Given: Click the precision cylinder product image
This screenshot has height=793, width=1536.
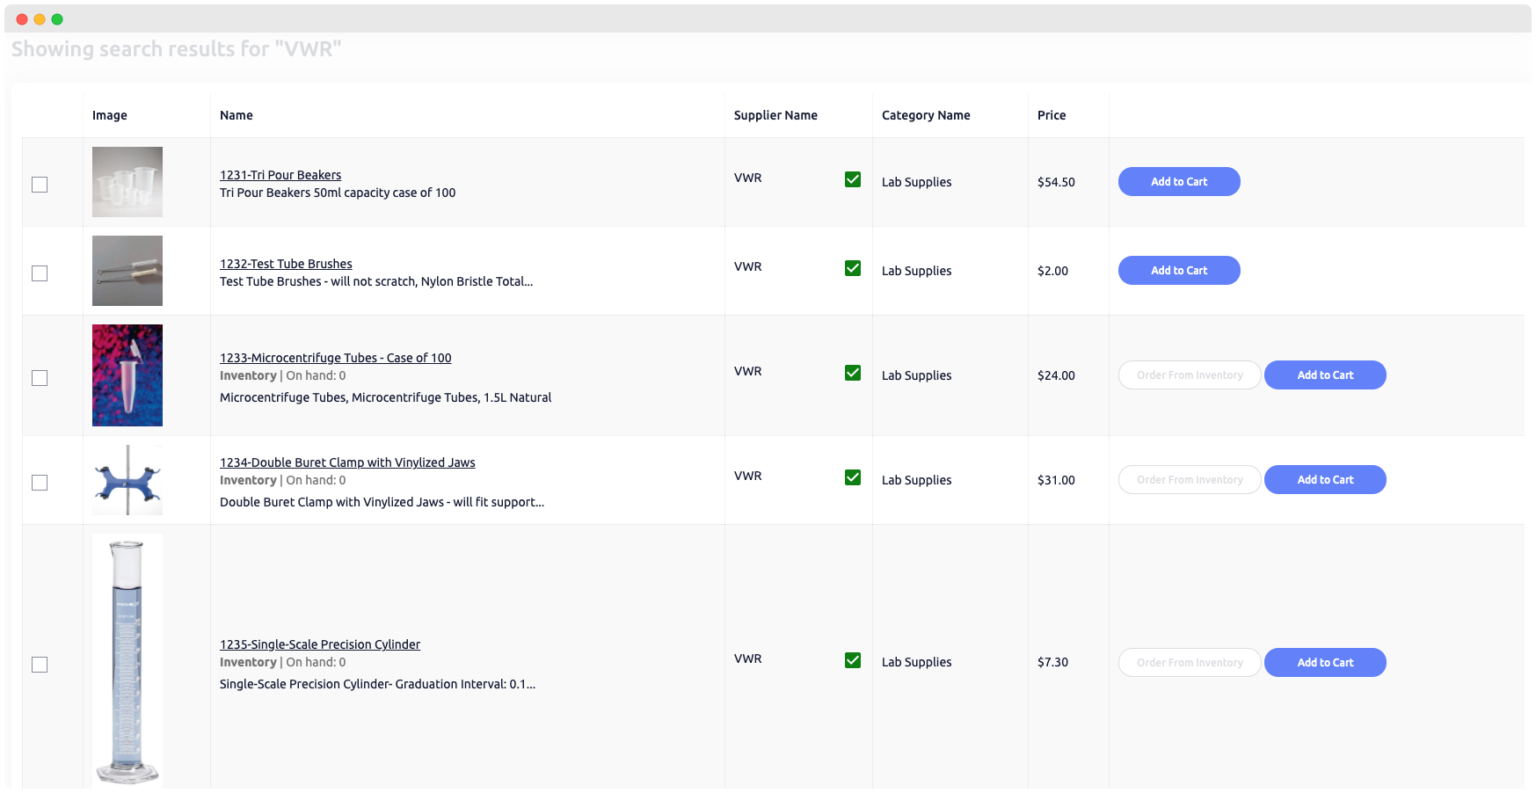Looking at the screenshot, I should pyautogui.click(x=127, y=660).
